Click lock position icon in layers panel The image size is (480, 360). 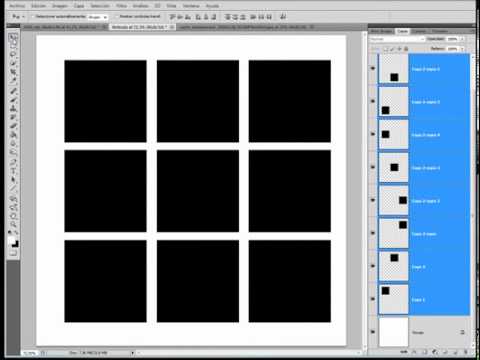coord(399,49)
